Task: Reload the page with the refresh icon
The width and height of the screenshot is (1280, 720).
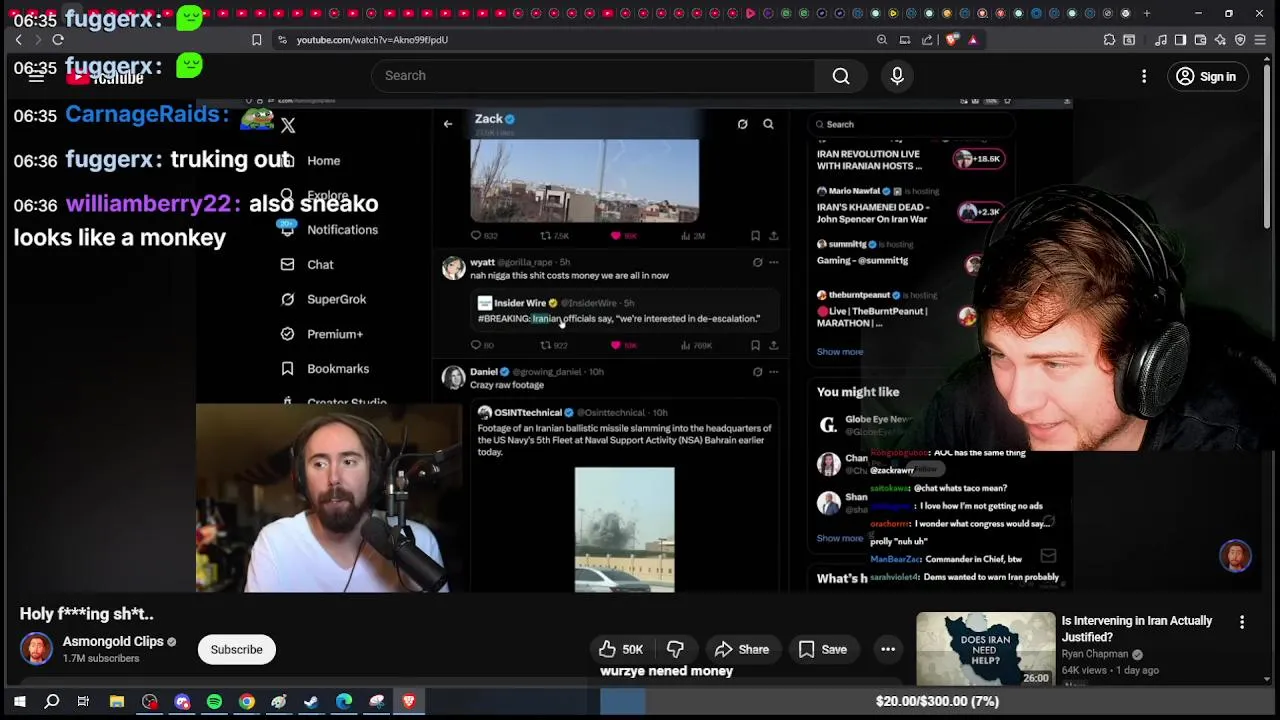Action: pos(58,40)
